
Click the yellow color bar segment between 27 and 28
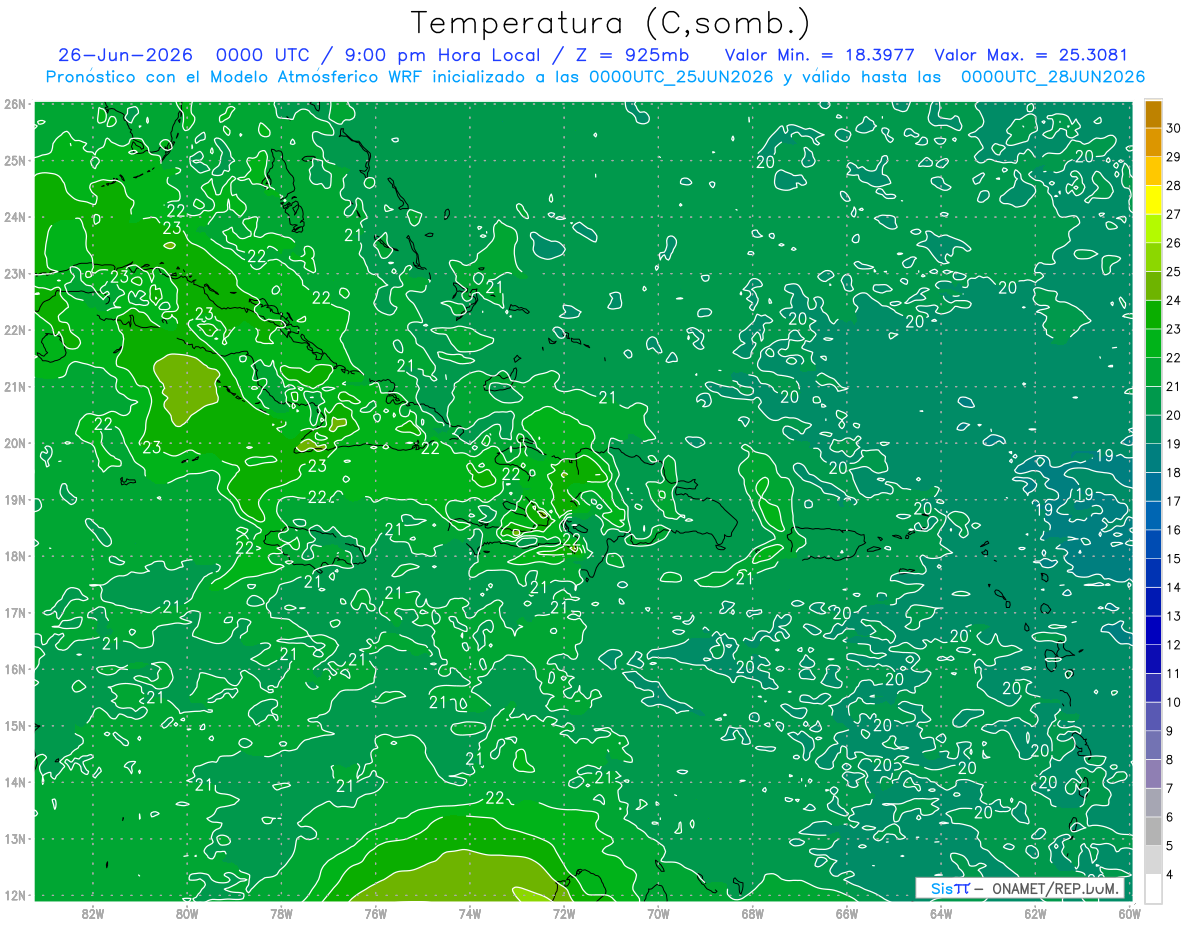coord(1153,199)
